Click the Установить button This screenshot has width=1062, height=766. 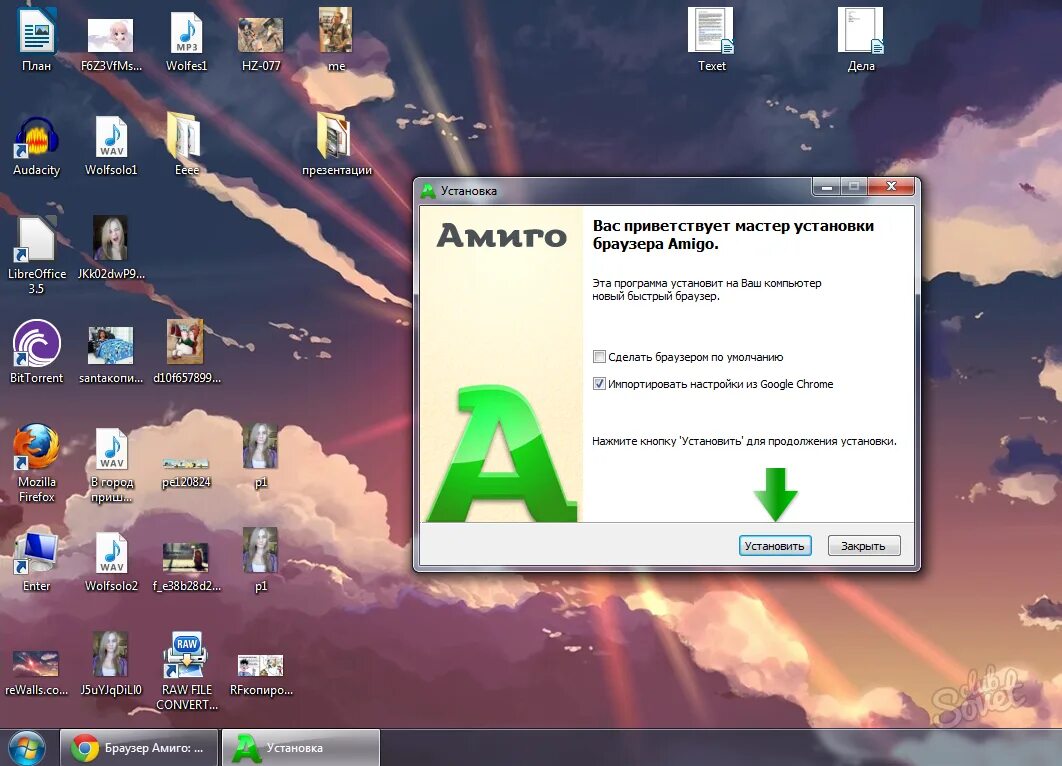click(775, 546)
